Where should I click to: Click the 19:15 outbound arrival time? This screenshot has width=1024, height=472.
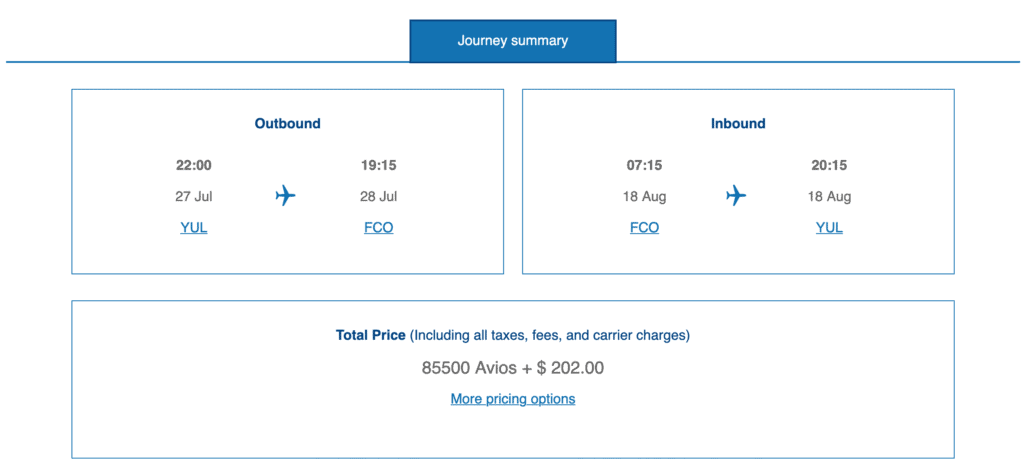point(379,165)
